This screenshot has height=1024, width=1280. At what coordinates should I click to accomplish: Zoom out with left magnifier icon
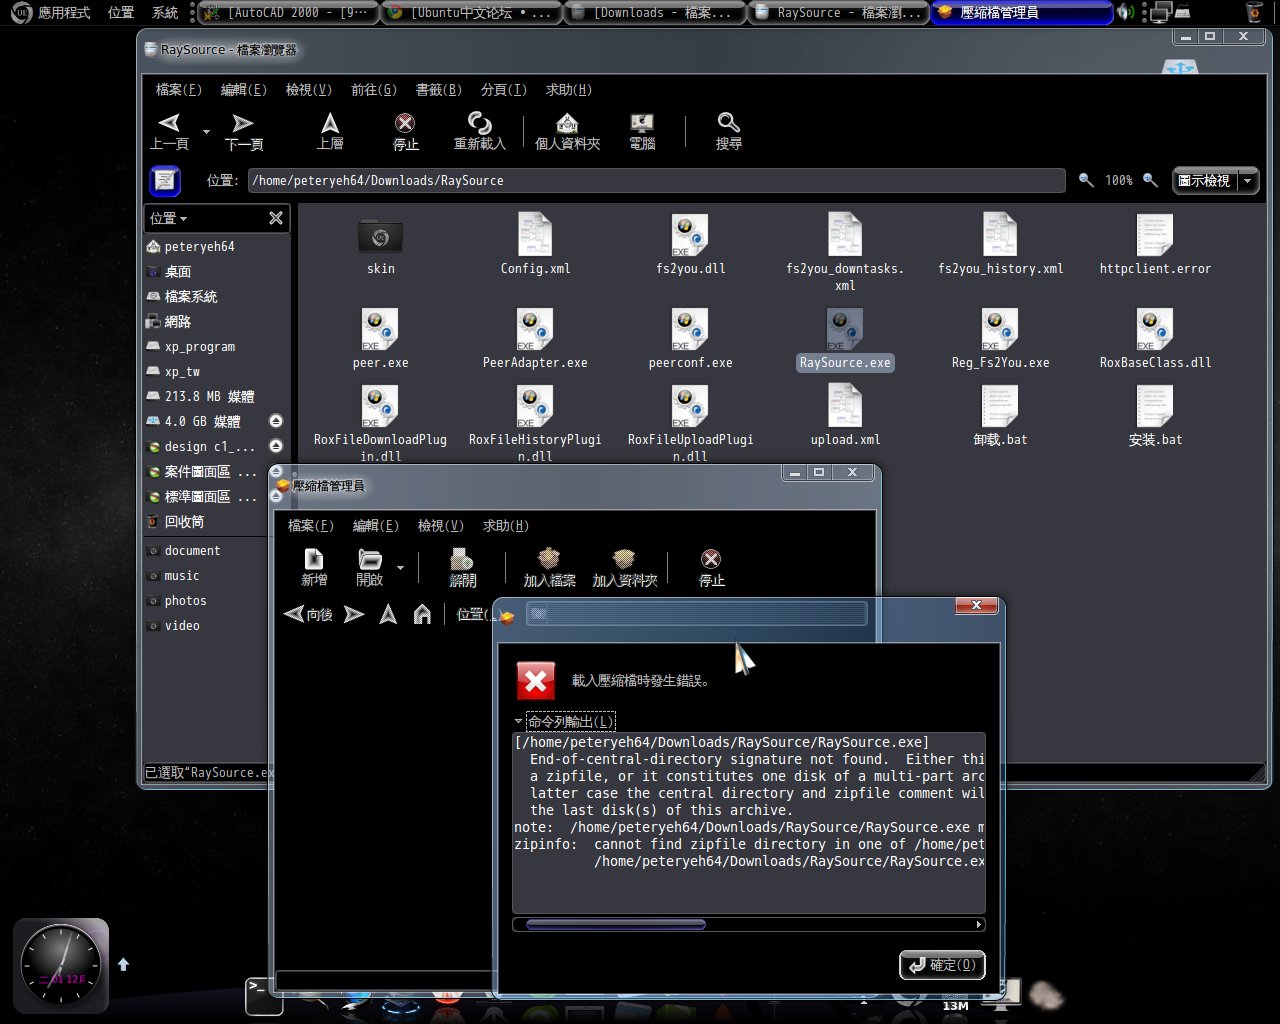point(1086,180)
